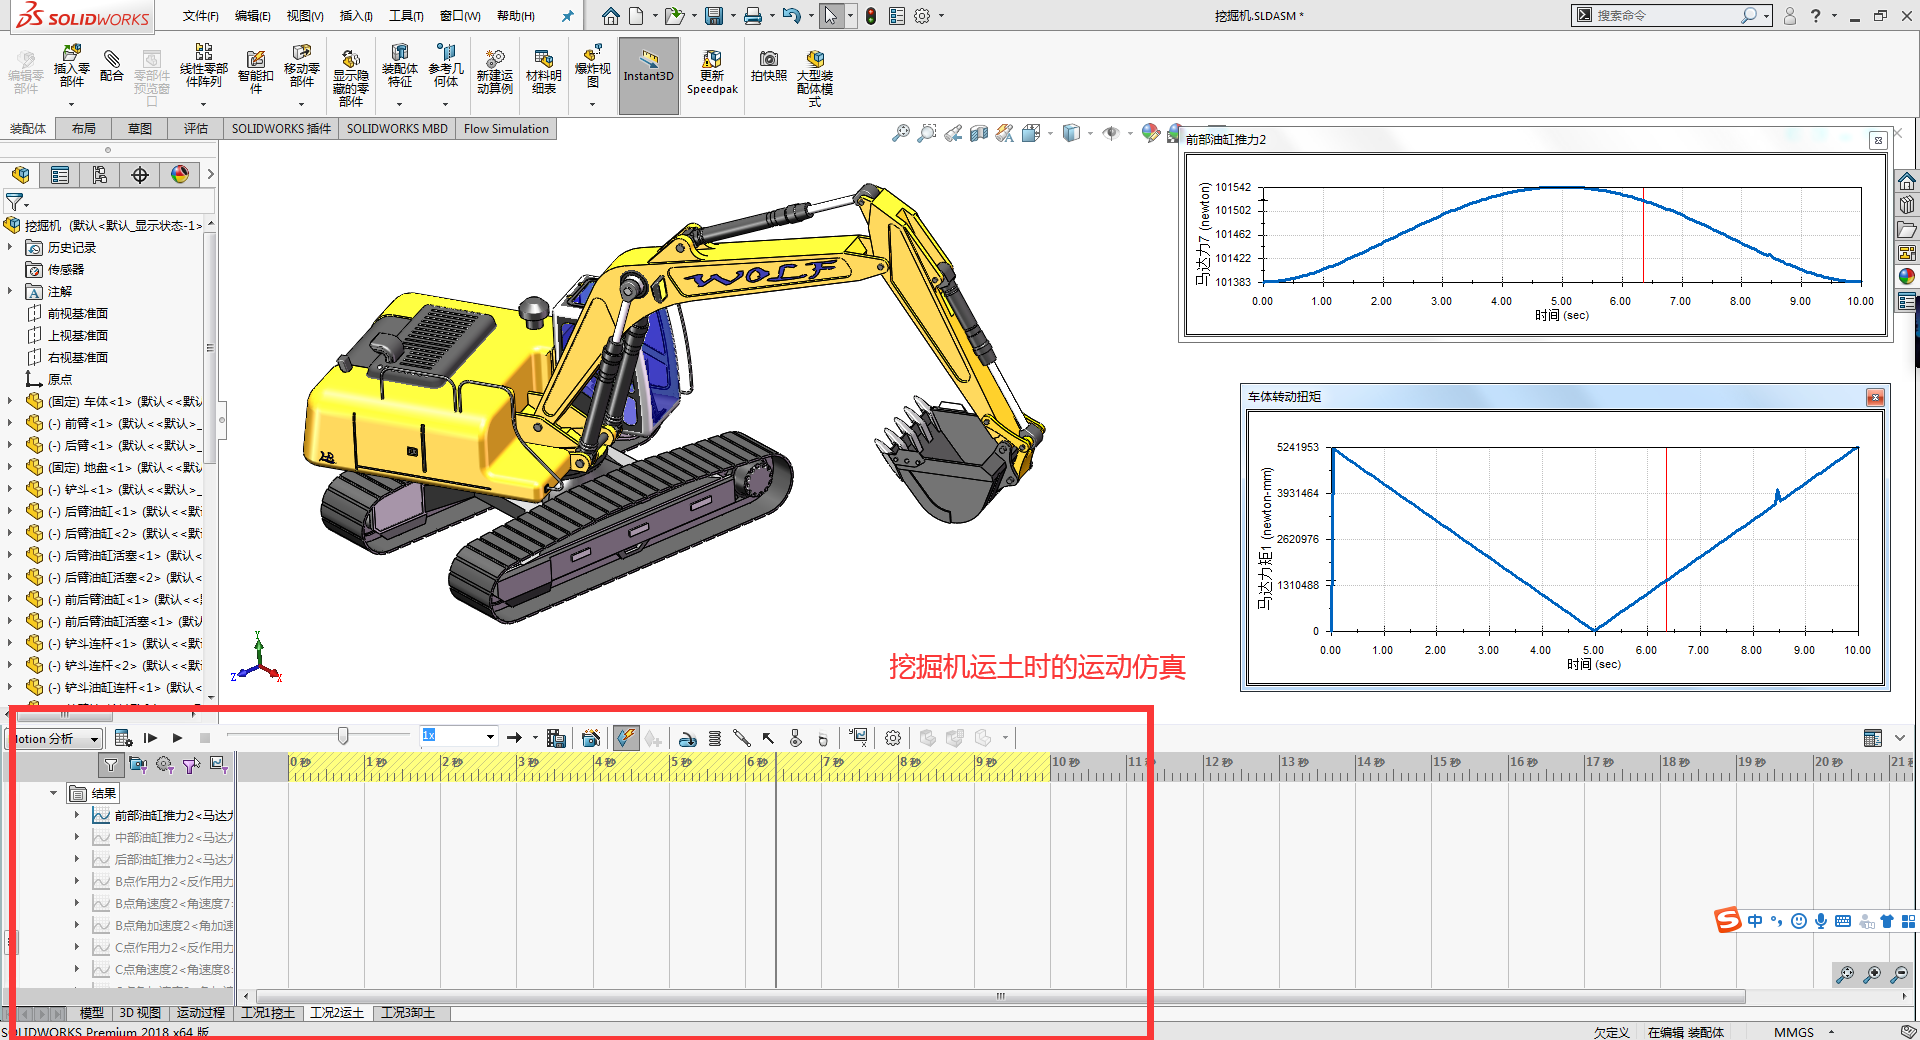Screen dimensions: 1920x1040
Task: Click the save disk icon in top toolbar
Action: point(713,16)
